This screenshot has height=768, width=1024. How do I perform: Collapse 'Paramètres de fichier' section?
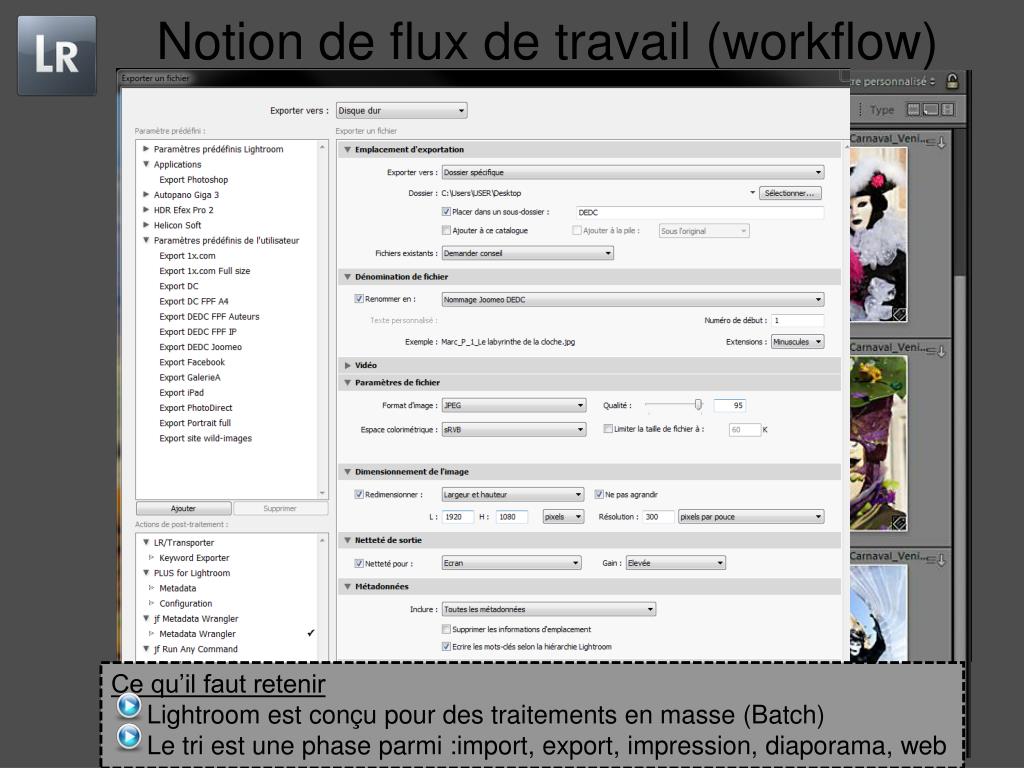click(x=348, y=383)
